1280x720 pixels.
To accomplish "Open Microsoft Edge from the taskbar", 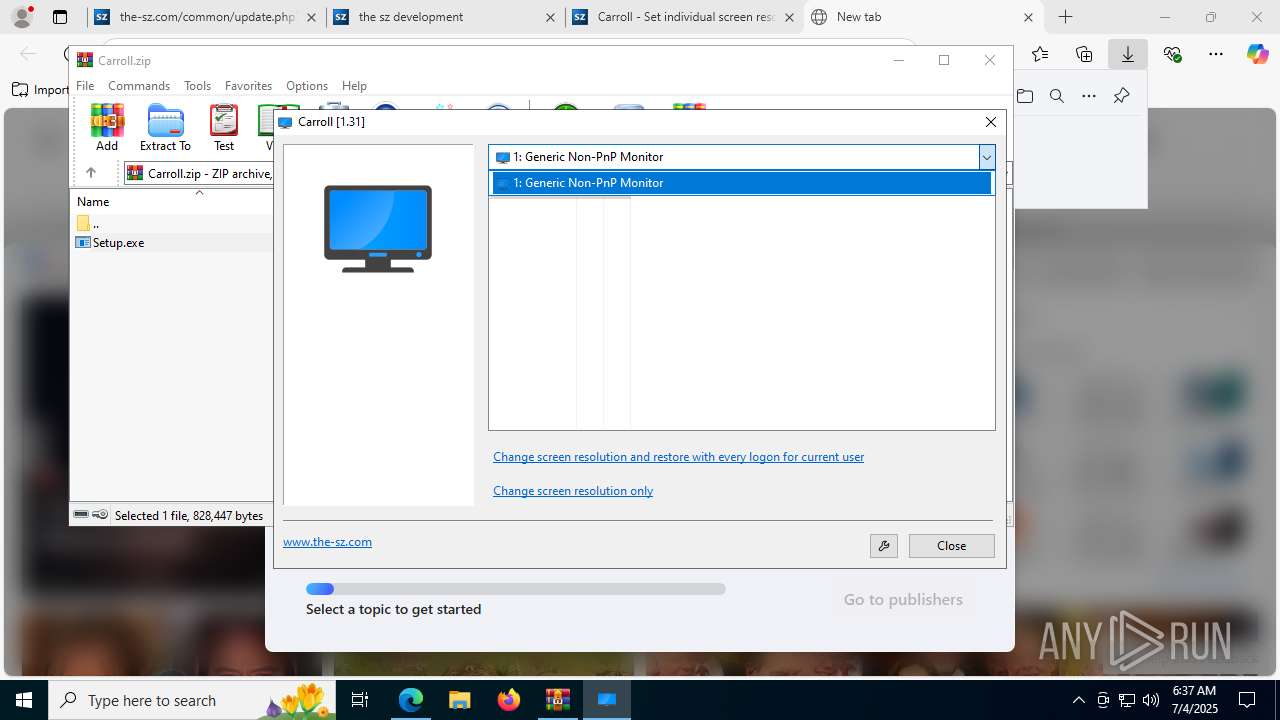I will (411, 700).
